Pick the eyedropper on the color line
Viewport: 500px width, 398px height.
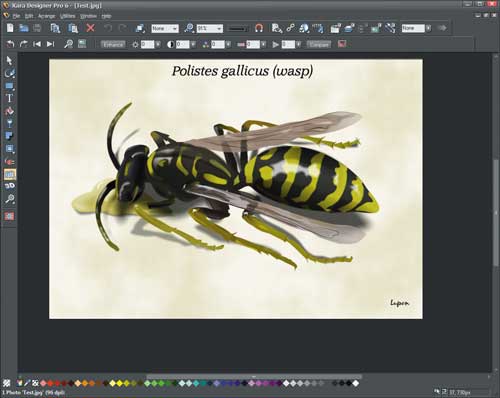(x=28, y=383)
